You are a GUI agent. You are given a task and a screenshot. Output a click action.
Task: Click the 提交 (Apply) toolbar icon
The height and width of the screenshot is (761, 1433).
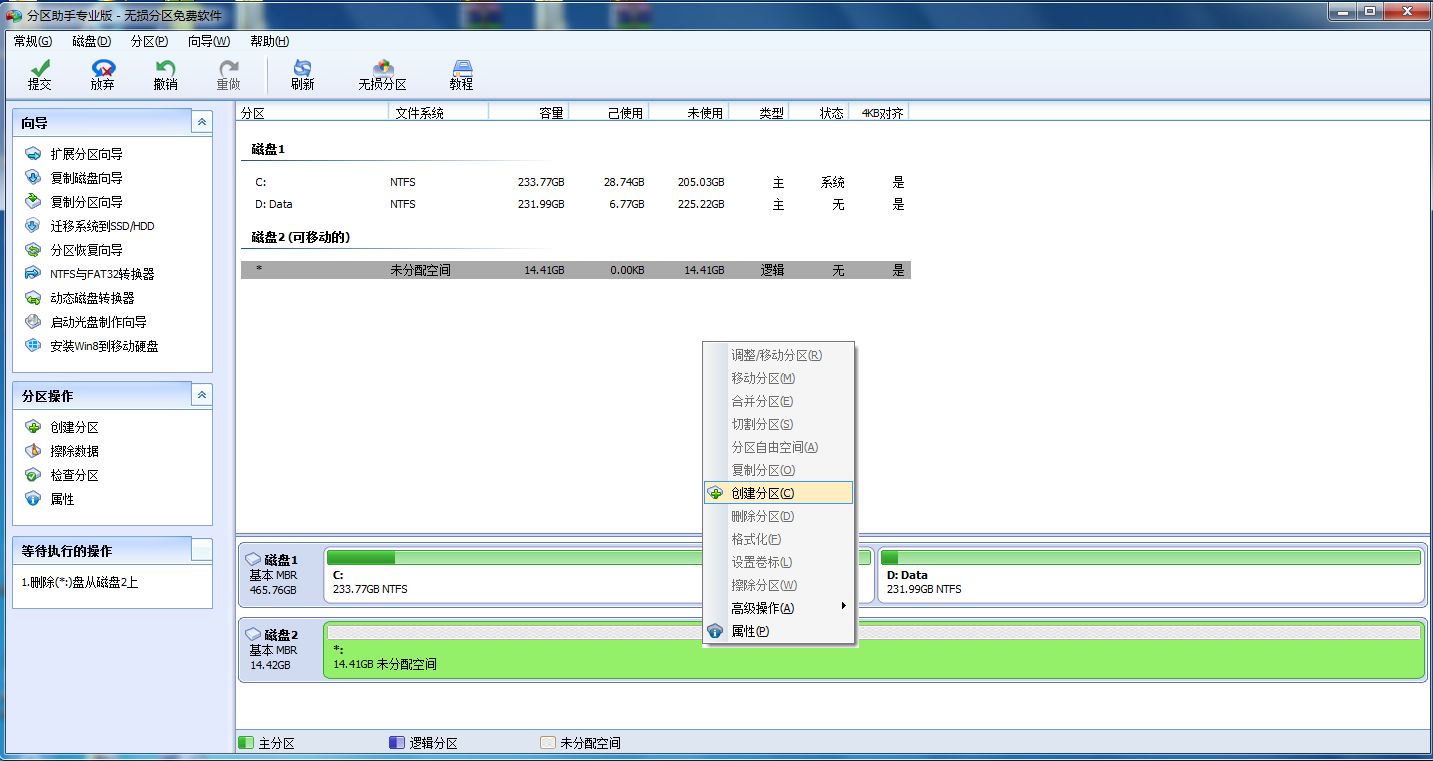[x=40, y=75]
